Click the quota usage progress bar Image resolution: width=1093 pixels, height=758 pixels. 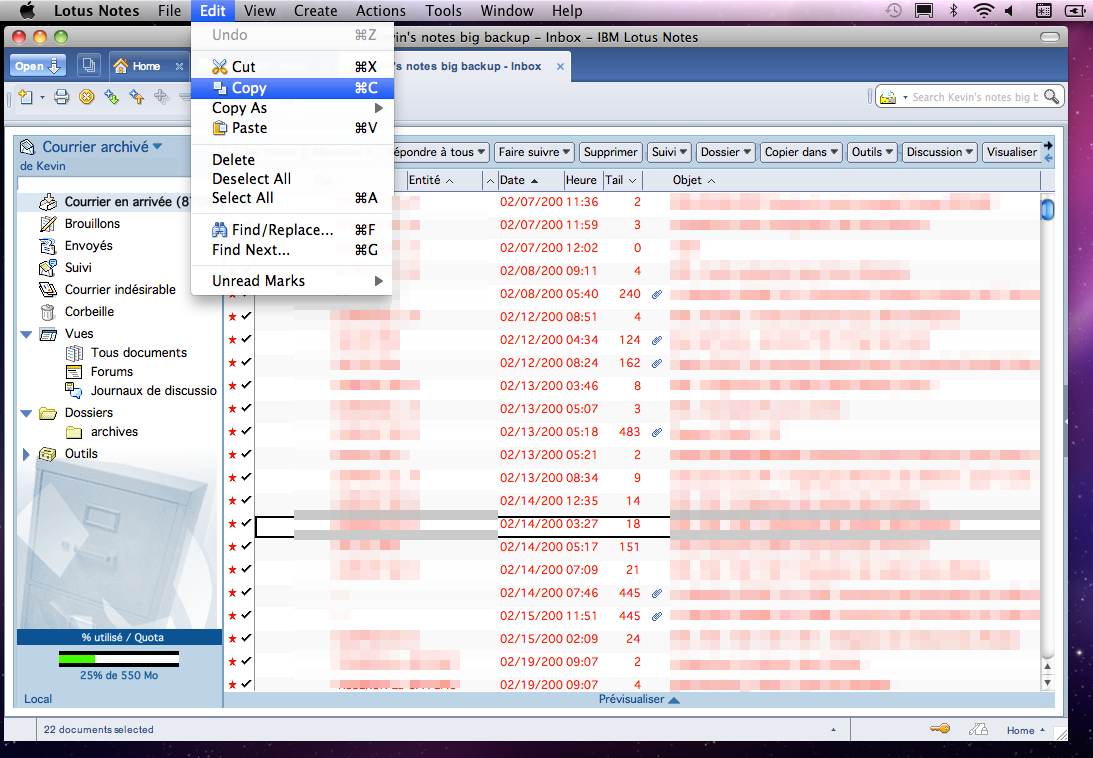click(x=119, y=659)
